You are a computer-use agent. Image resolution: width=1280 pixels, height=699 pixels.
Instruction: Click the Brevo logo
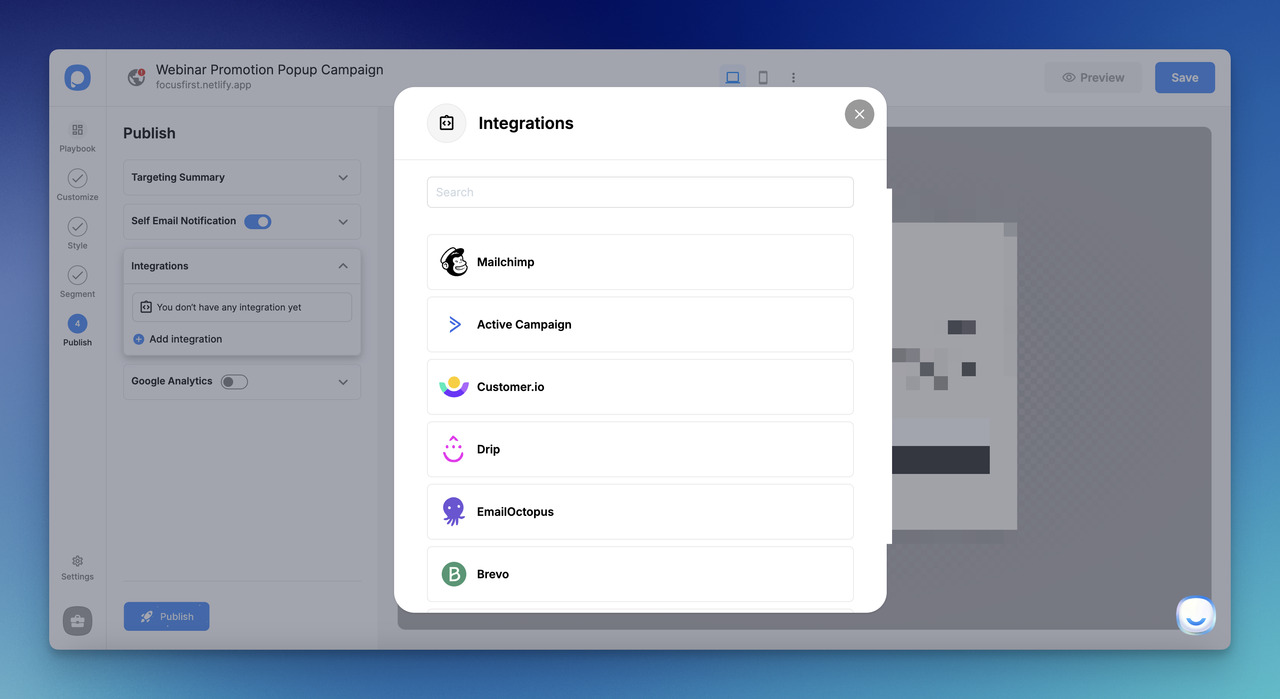tap(454, 574)
